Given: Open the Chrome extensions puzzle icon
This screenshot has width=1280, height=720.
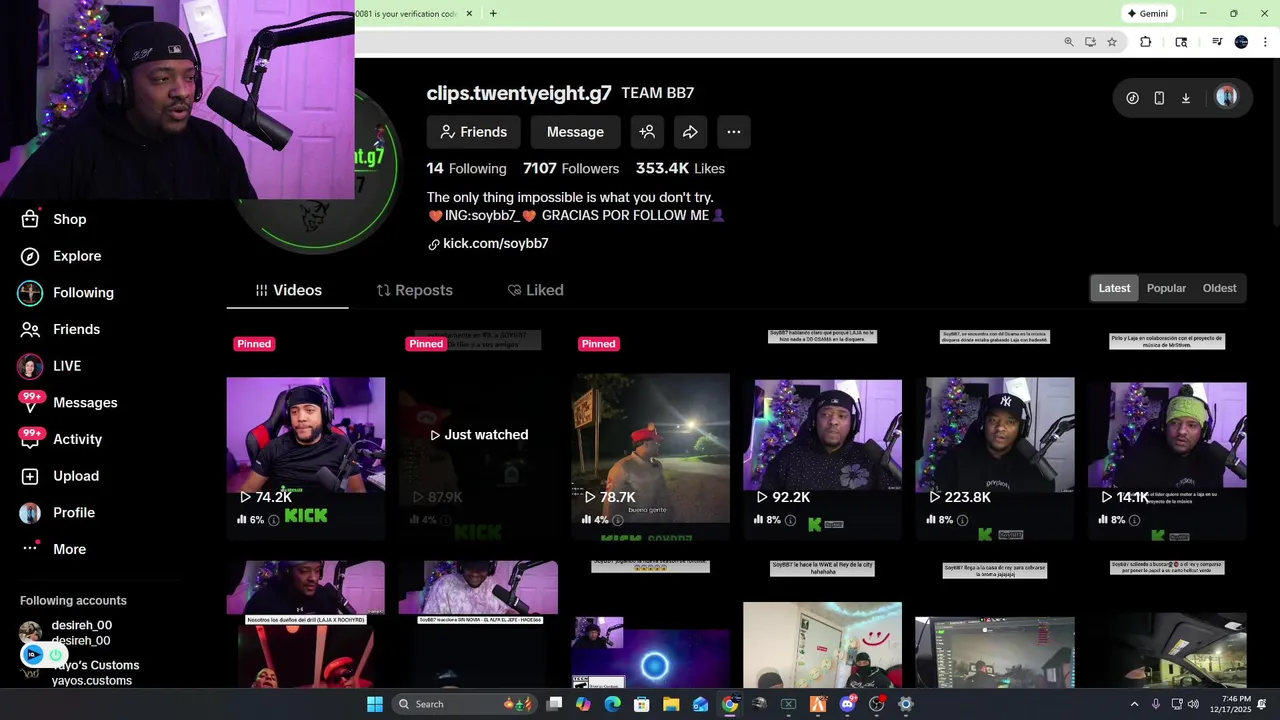Looking at the screenshot, I should point(1146,42).
